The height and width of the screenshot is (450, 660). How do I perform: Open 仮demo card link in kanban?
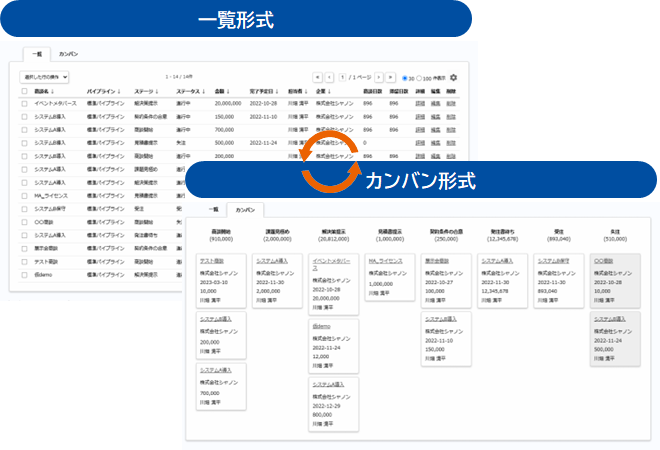pos(321,326)
